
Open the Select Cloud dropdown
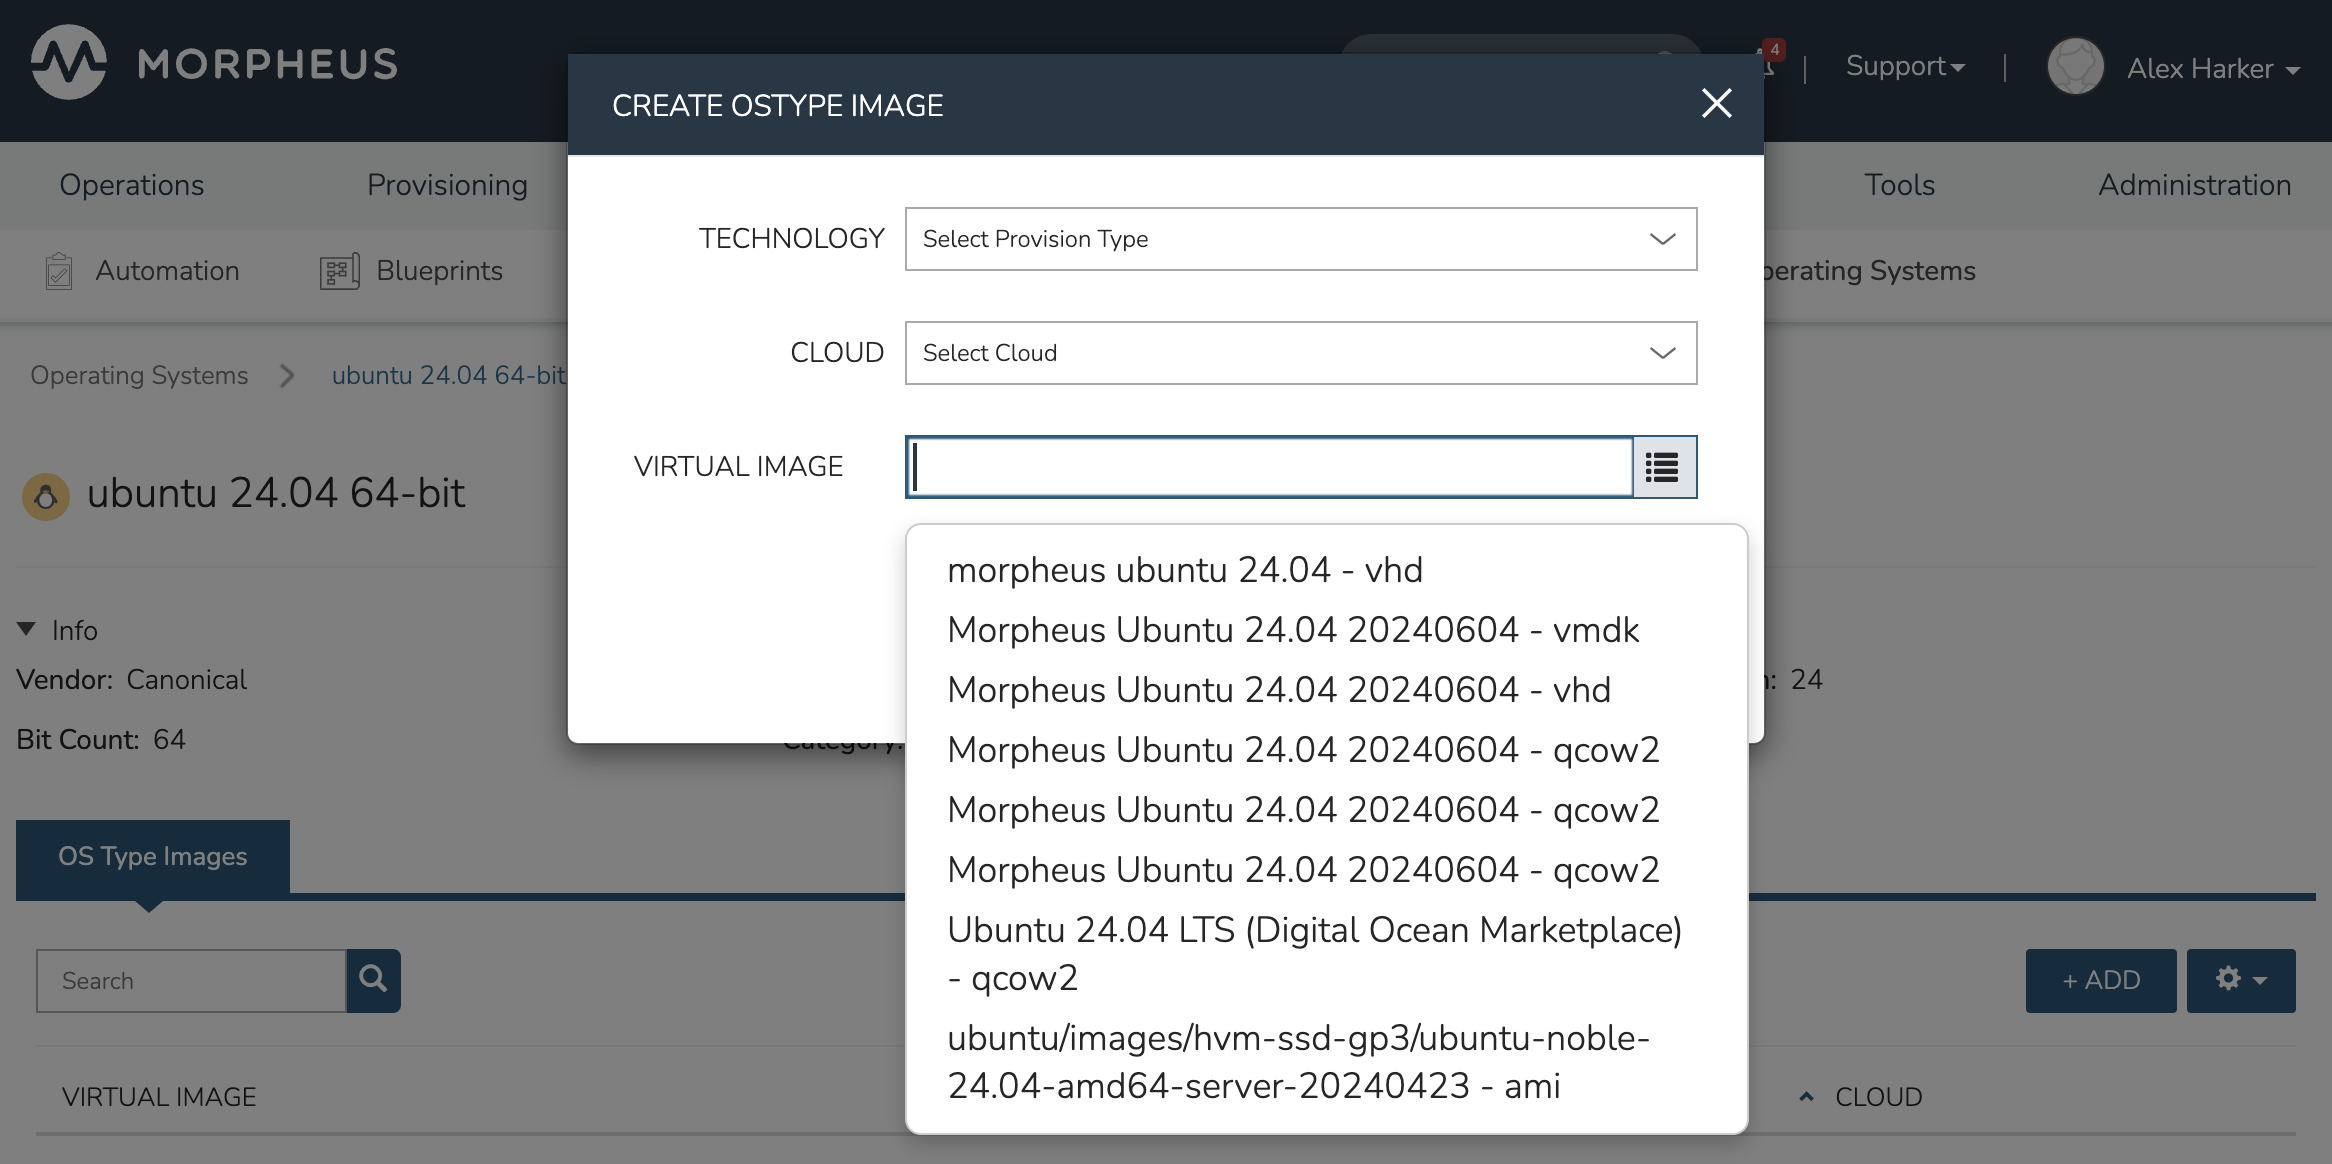1300,353
